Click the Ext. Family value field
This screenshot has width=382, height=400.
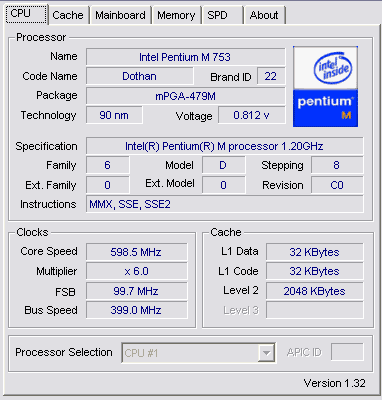pyautogui.click(x=107, y=185)
